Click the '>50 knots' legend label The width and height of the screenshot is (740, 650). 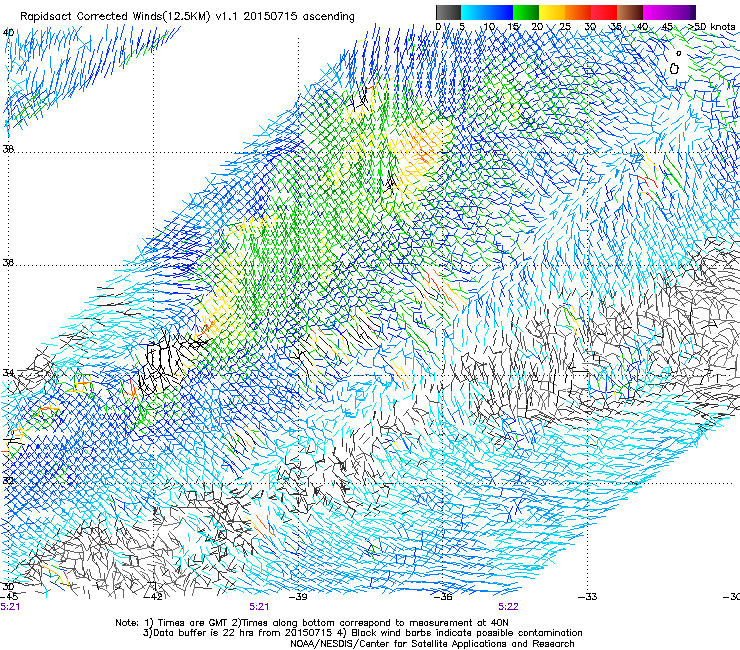coord(711,26)
